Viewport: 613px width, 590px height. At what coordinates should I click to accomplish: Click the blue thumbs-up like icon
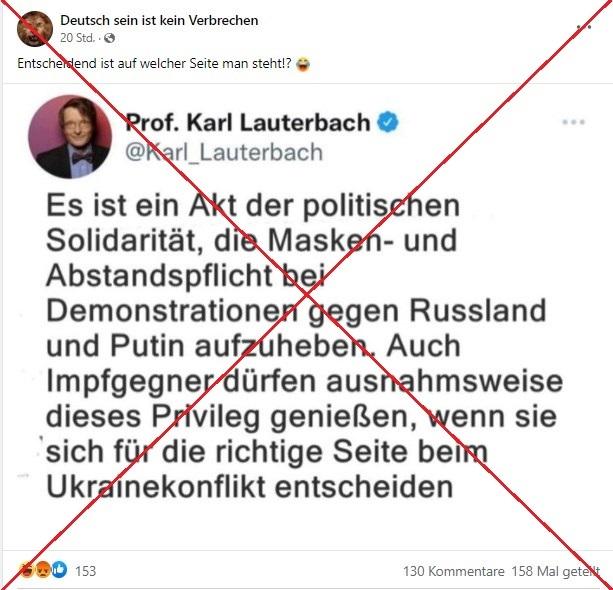point(59,570)
